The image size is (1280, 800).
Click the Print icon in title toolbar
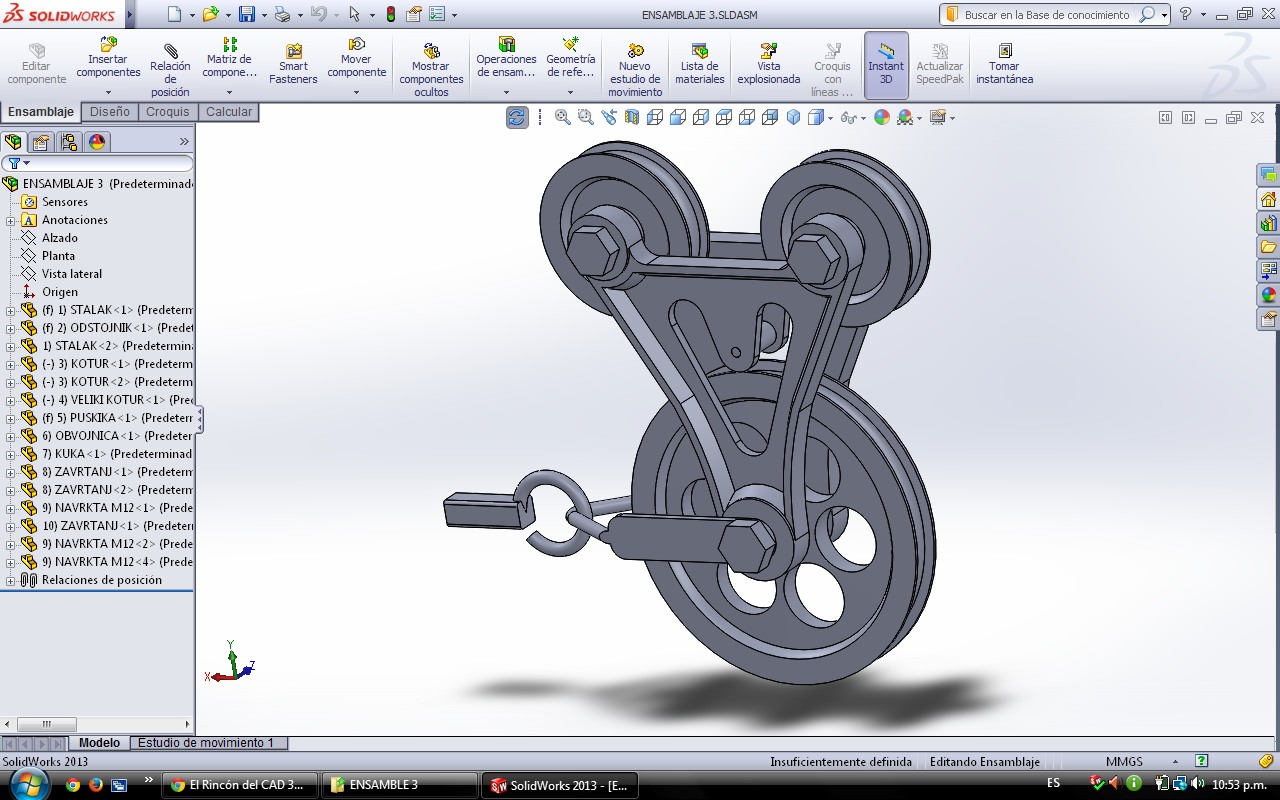click(282, 14)
